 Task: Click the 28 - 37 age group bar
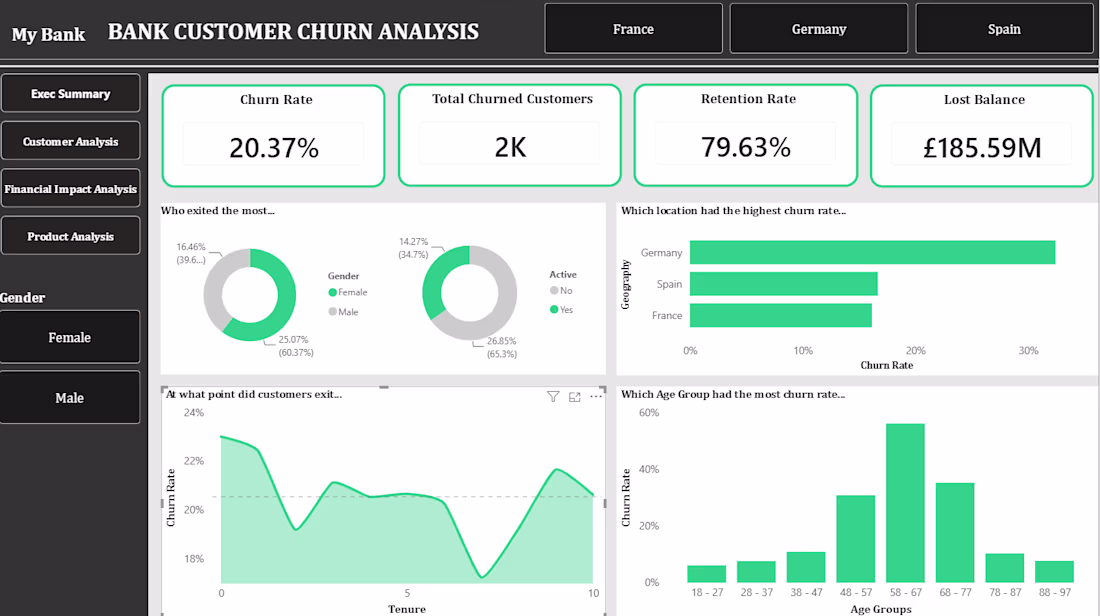[756, 572]
